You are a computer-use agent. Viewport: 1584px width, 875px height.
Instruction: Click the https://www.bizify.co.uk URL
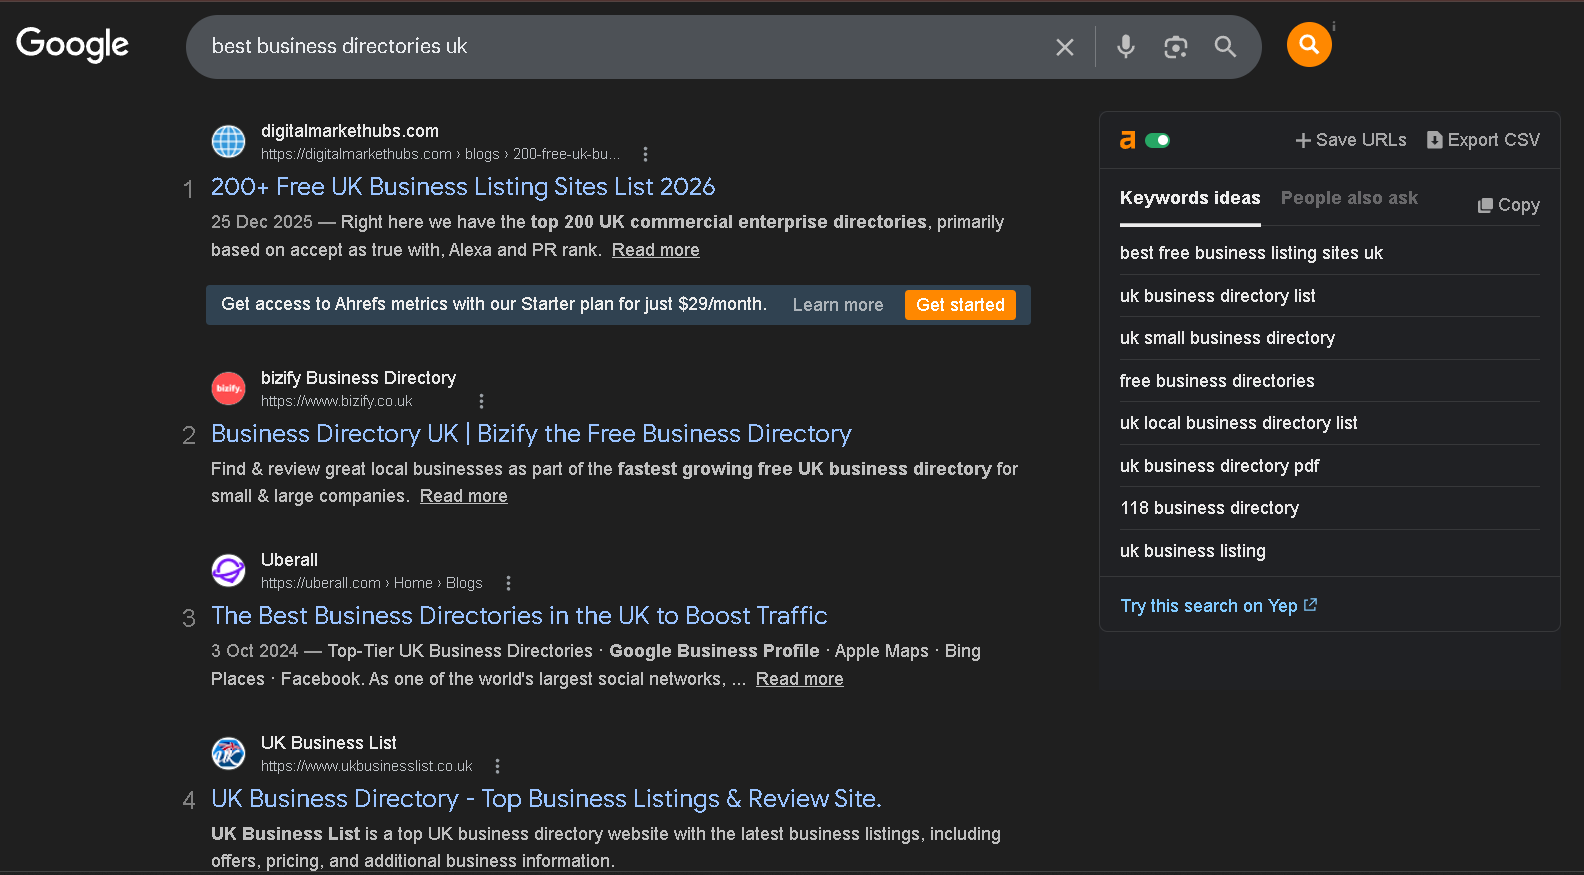coord(336,401)
